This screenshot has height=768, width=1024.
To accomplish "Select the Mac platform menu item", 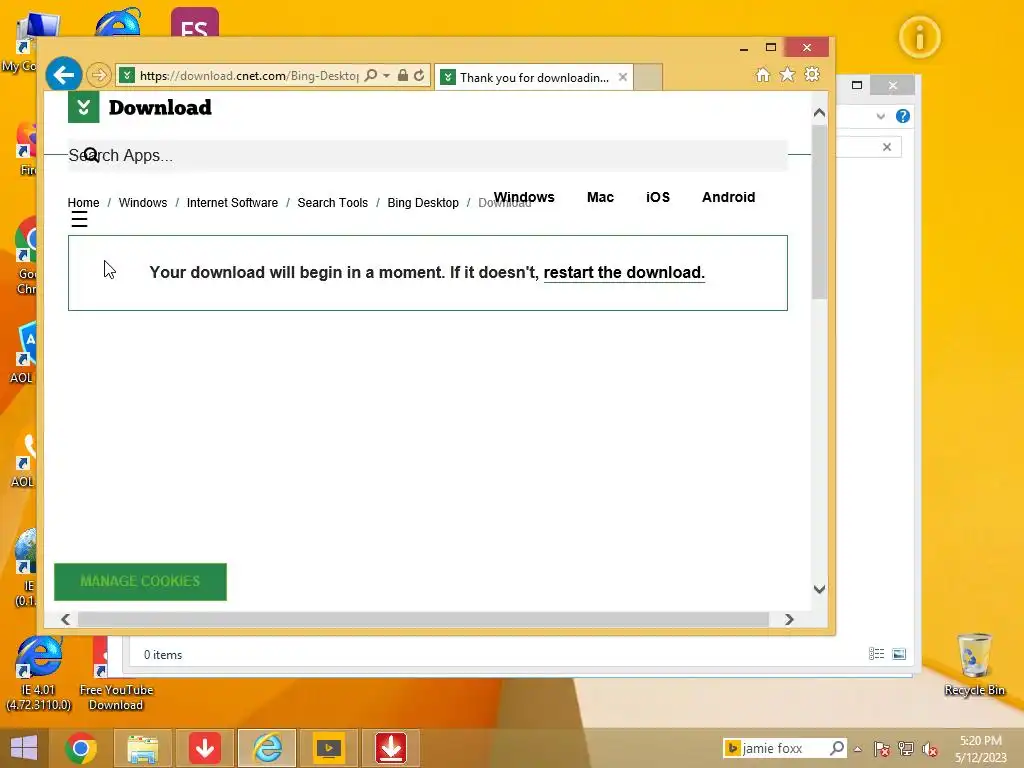I will click(x=600, y=197).
